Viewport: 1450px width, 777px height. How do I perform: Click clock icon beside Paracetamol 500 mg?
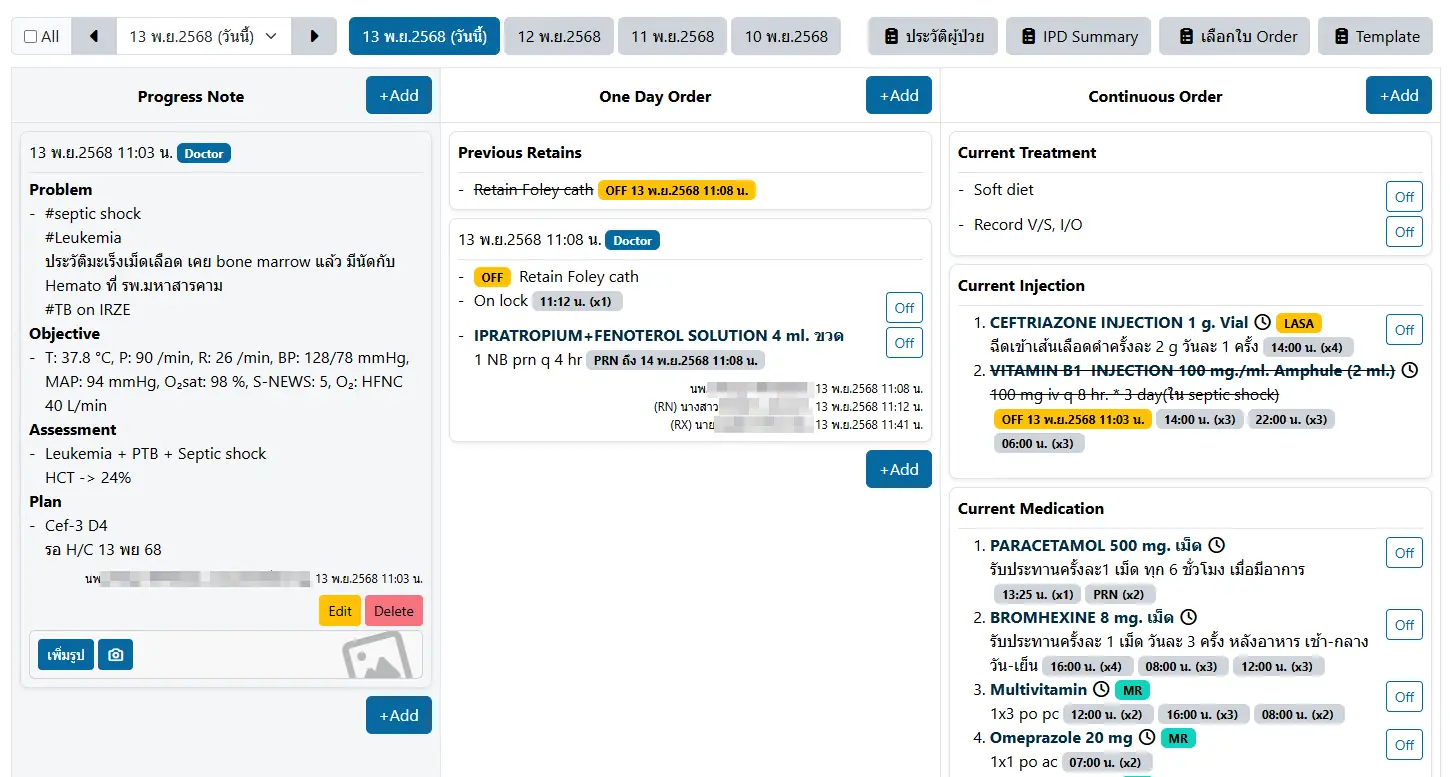pos(1216,545)
